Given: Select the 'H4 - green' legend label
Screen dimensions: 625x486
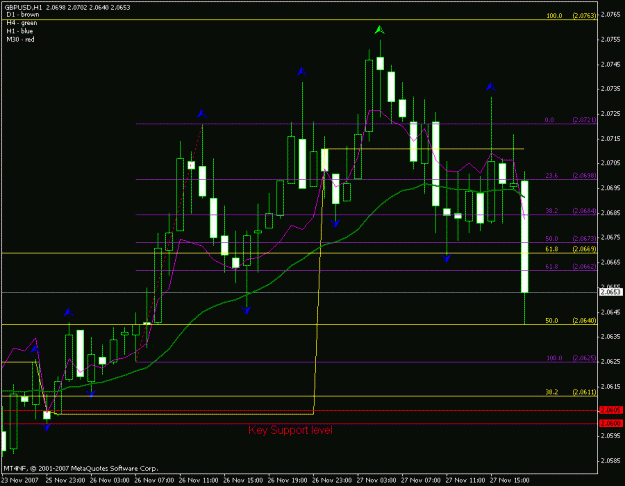Looking at the screenshot, I should coord(22,23).
